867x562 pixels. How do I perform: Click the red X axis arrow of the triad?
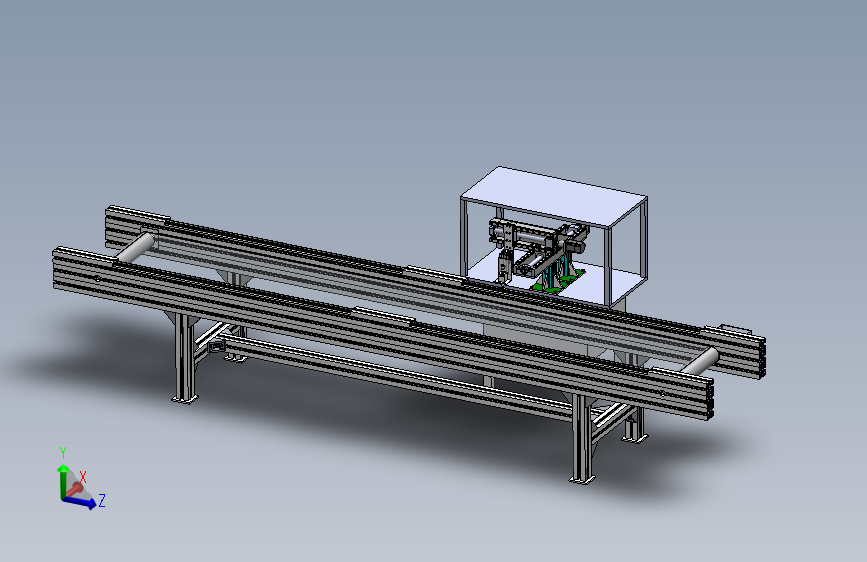click(x=75, y=489)
